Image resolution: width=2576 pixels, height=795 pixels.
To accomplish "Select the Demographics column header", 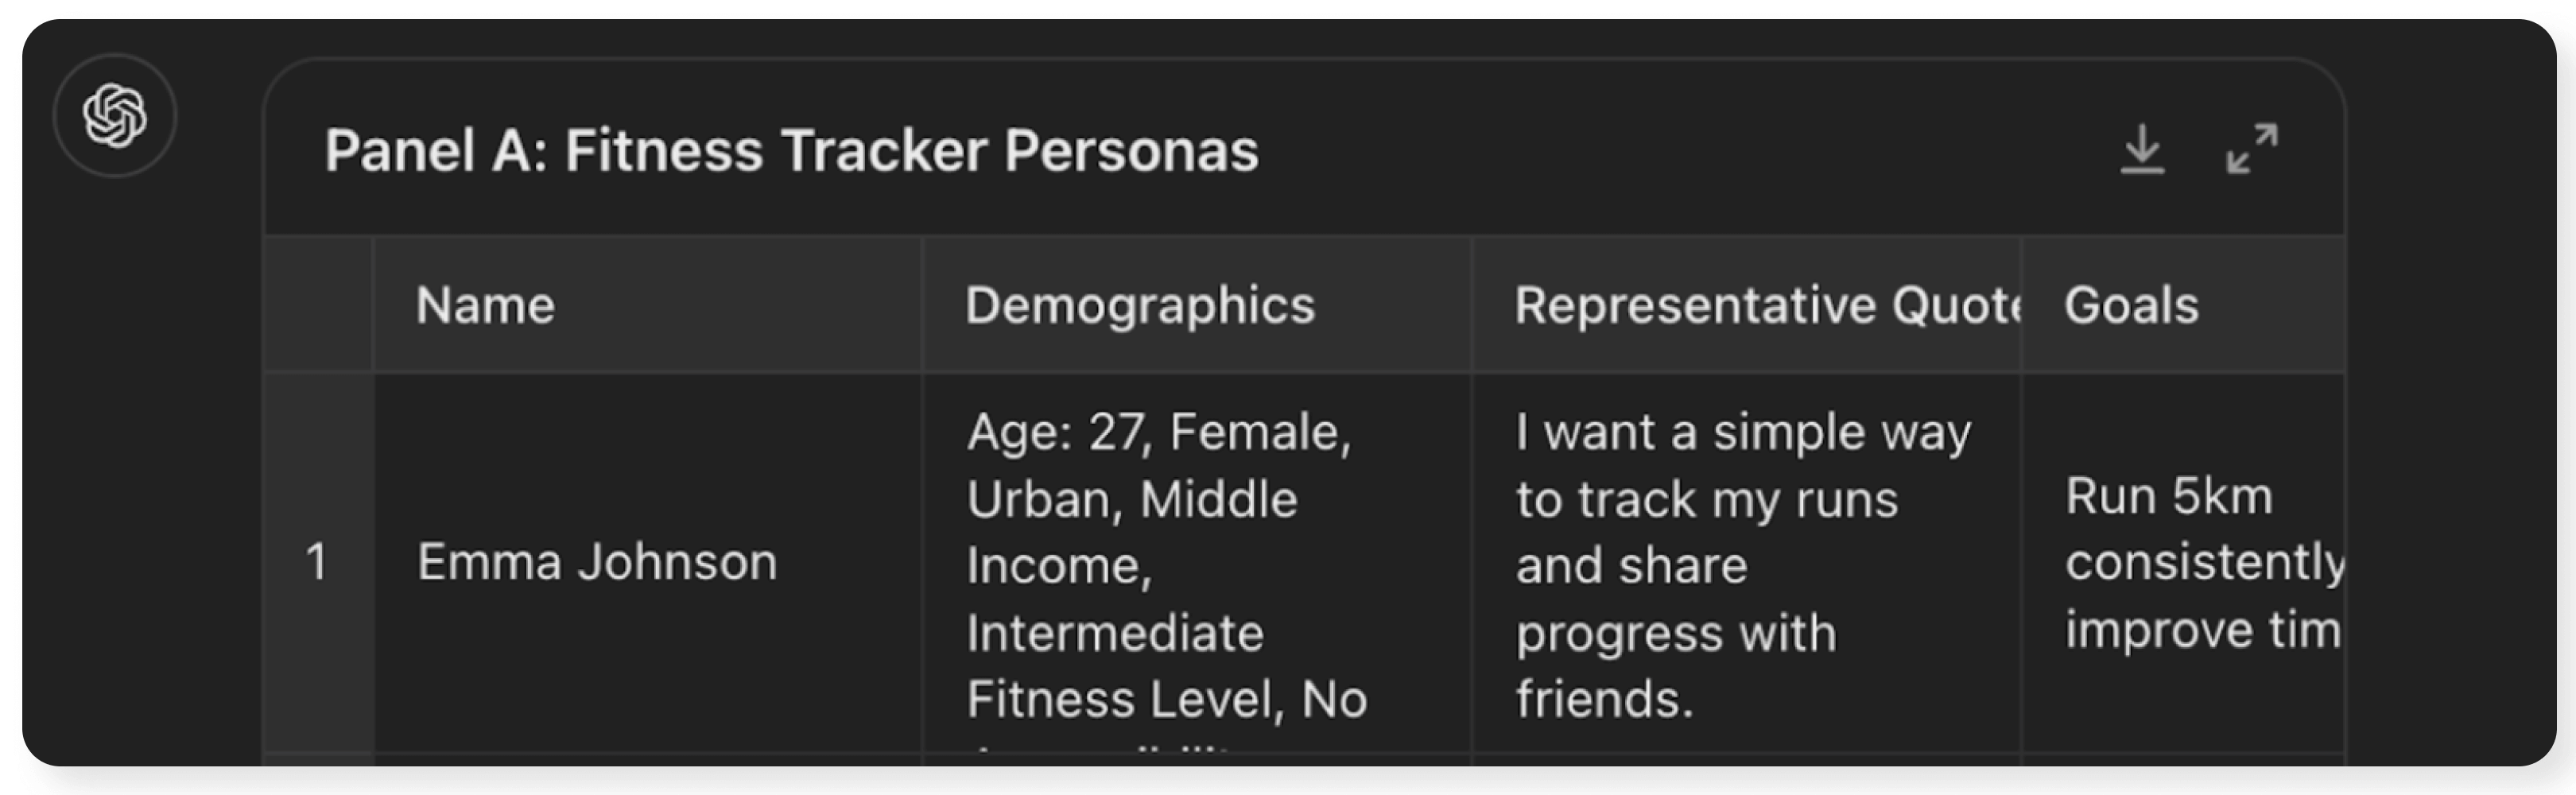I will (x=1196, y=305).
